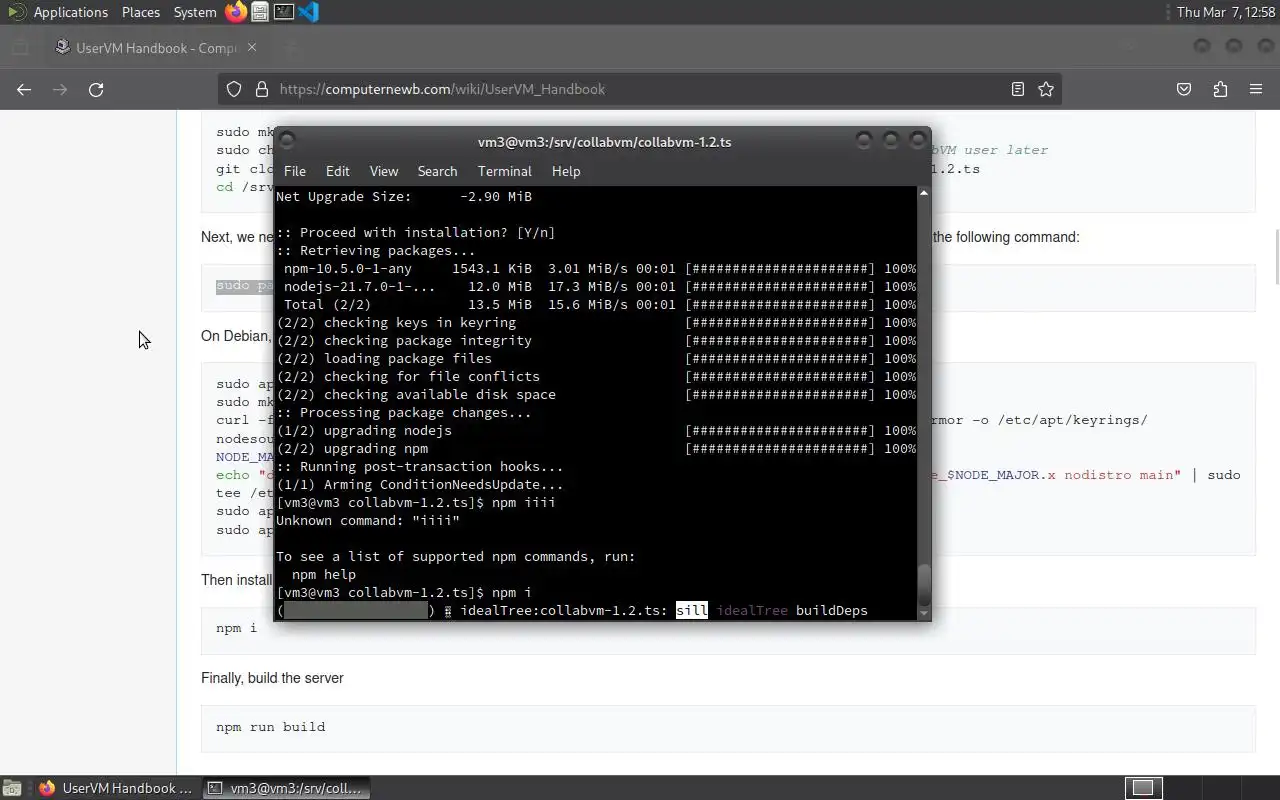Open the System menu
1280x800 pixels.
(195, 12)
